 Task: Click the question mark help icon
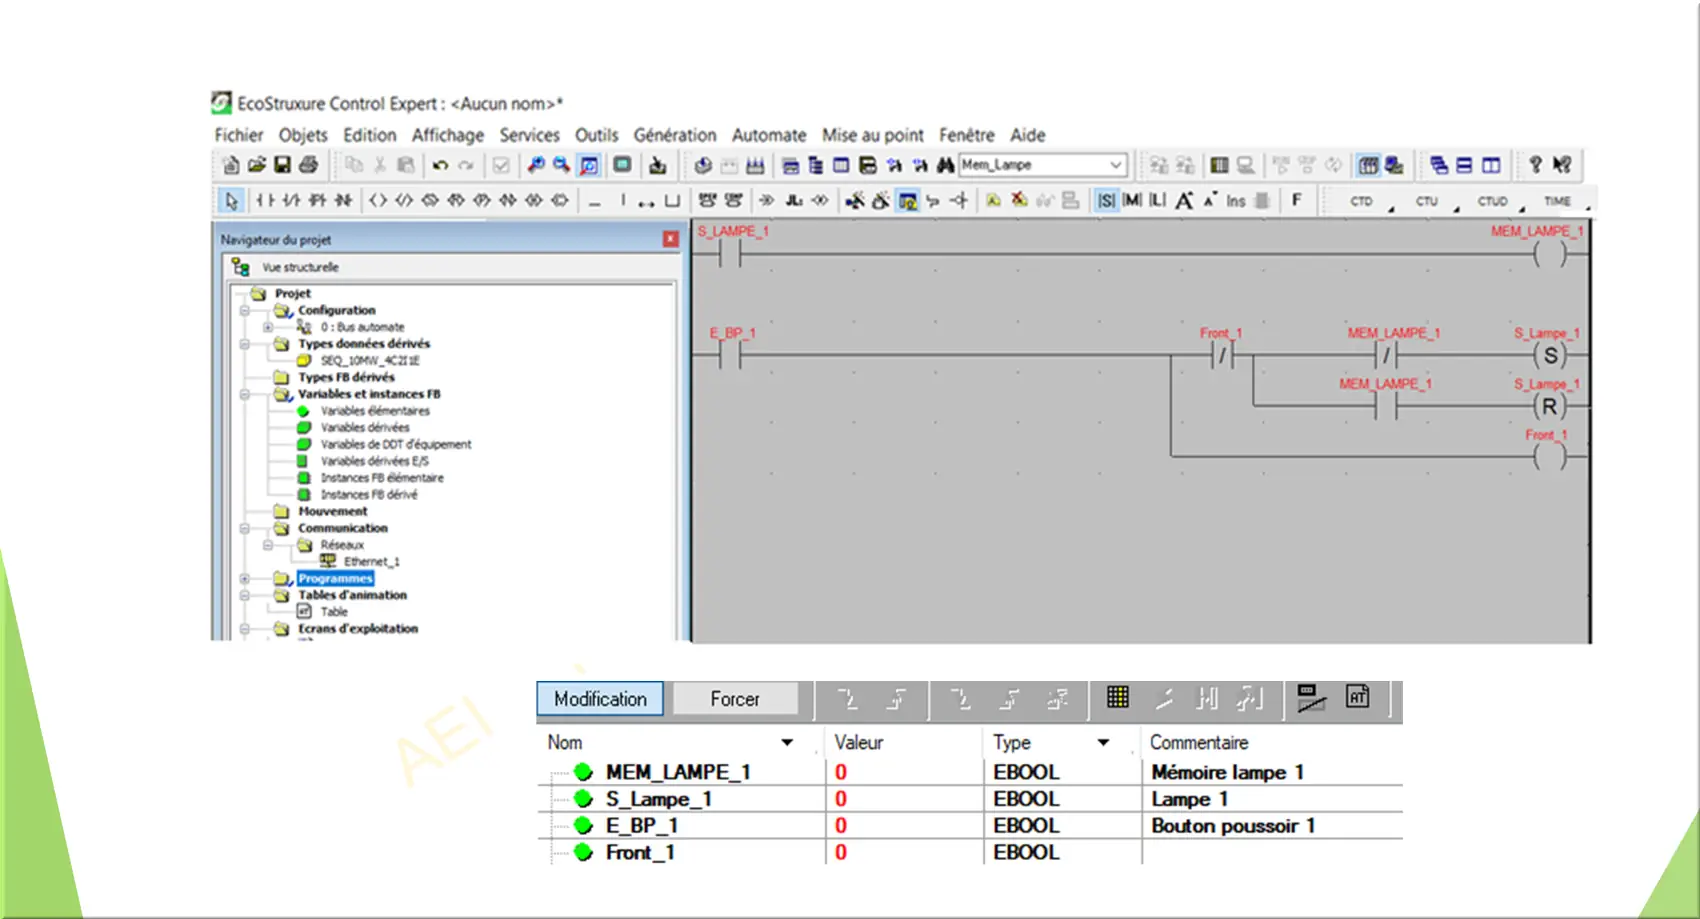click(1535, 165)
